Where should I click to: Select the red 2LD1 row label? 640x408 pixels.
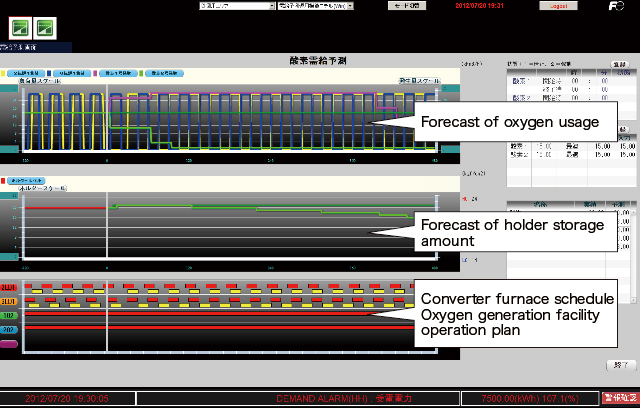[x=9, y=288]
